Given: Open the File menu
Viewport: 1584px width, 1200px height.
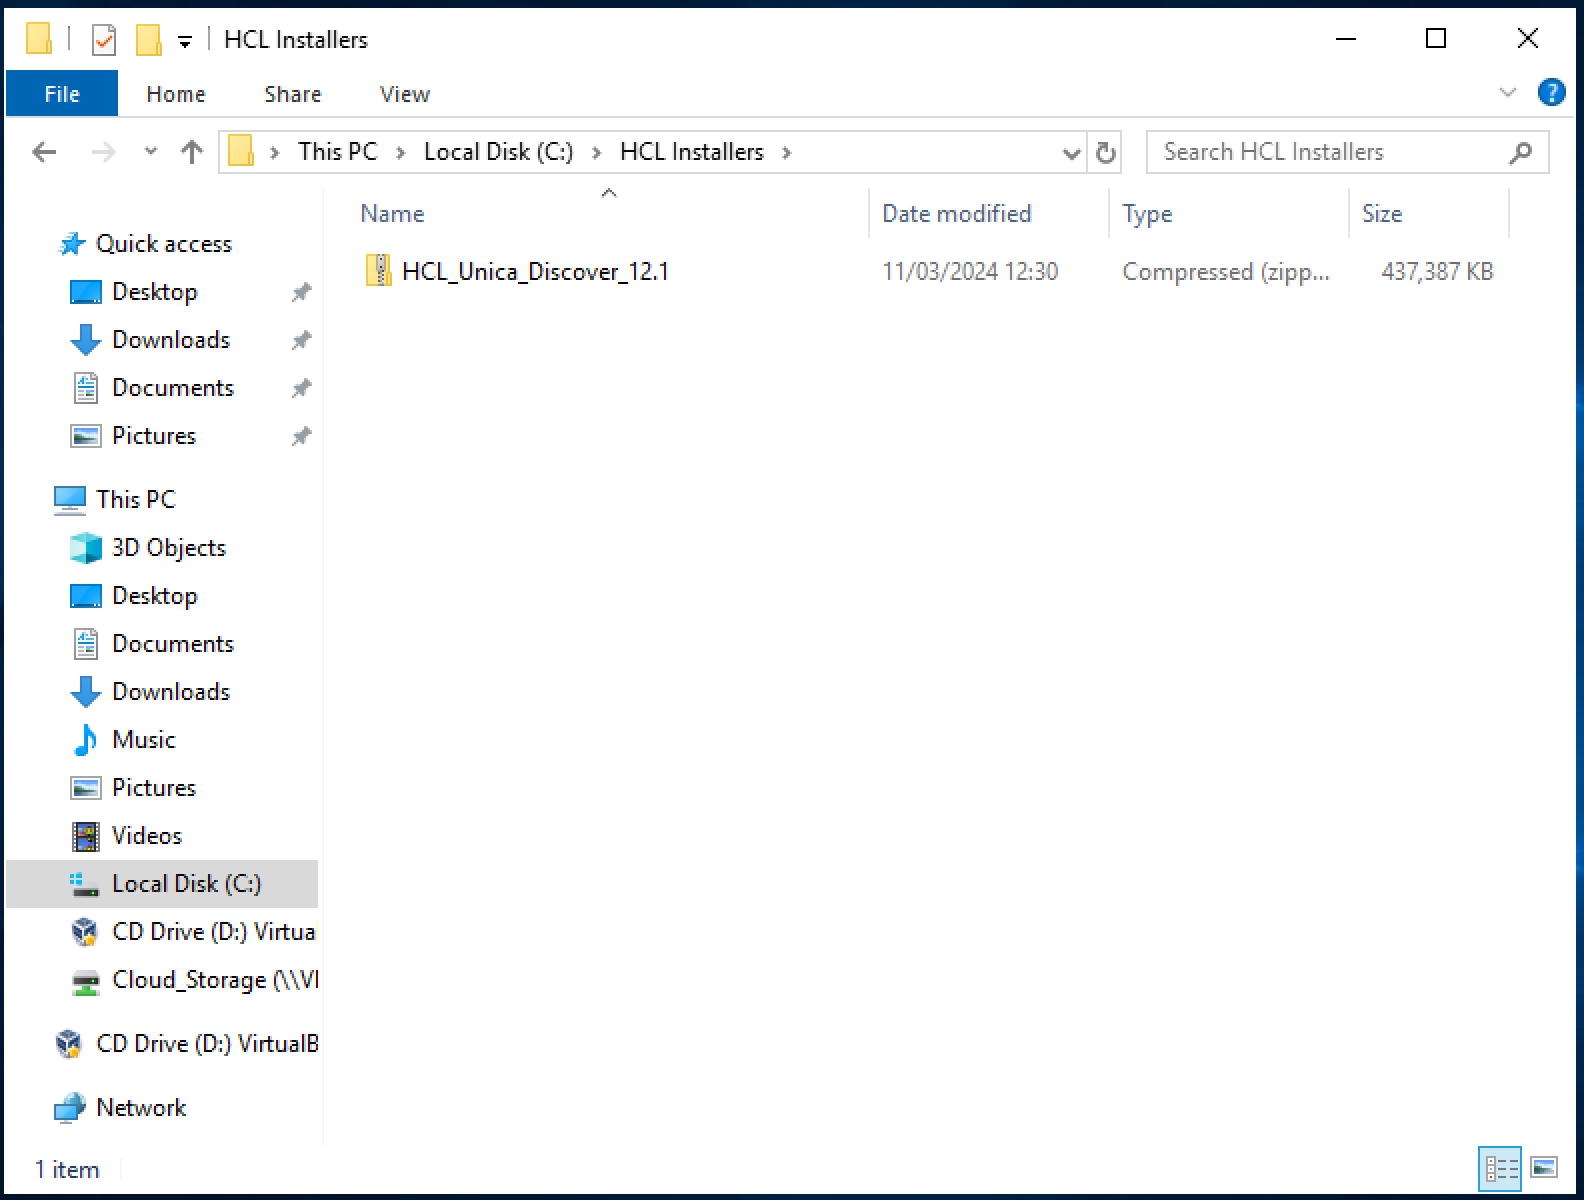Looking at the screenshot, I should 62,94.
